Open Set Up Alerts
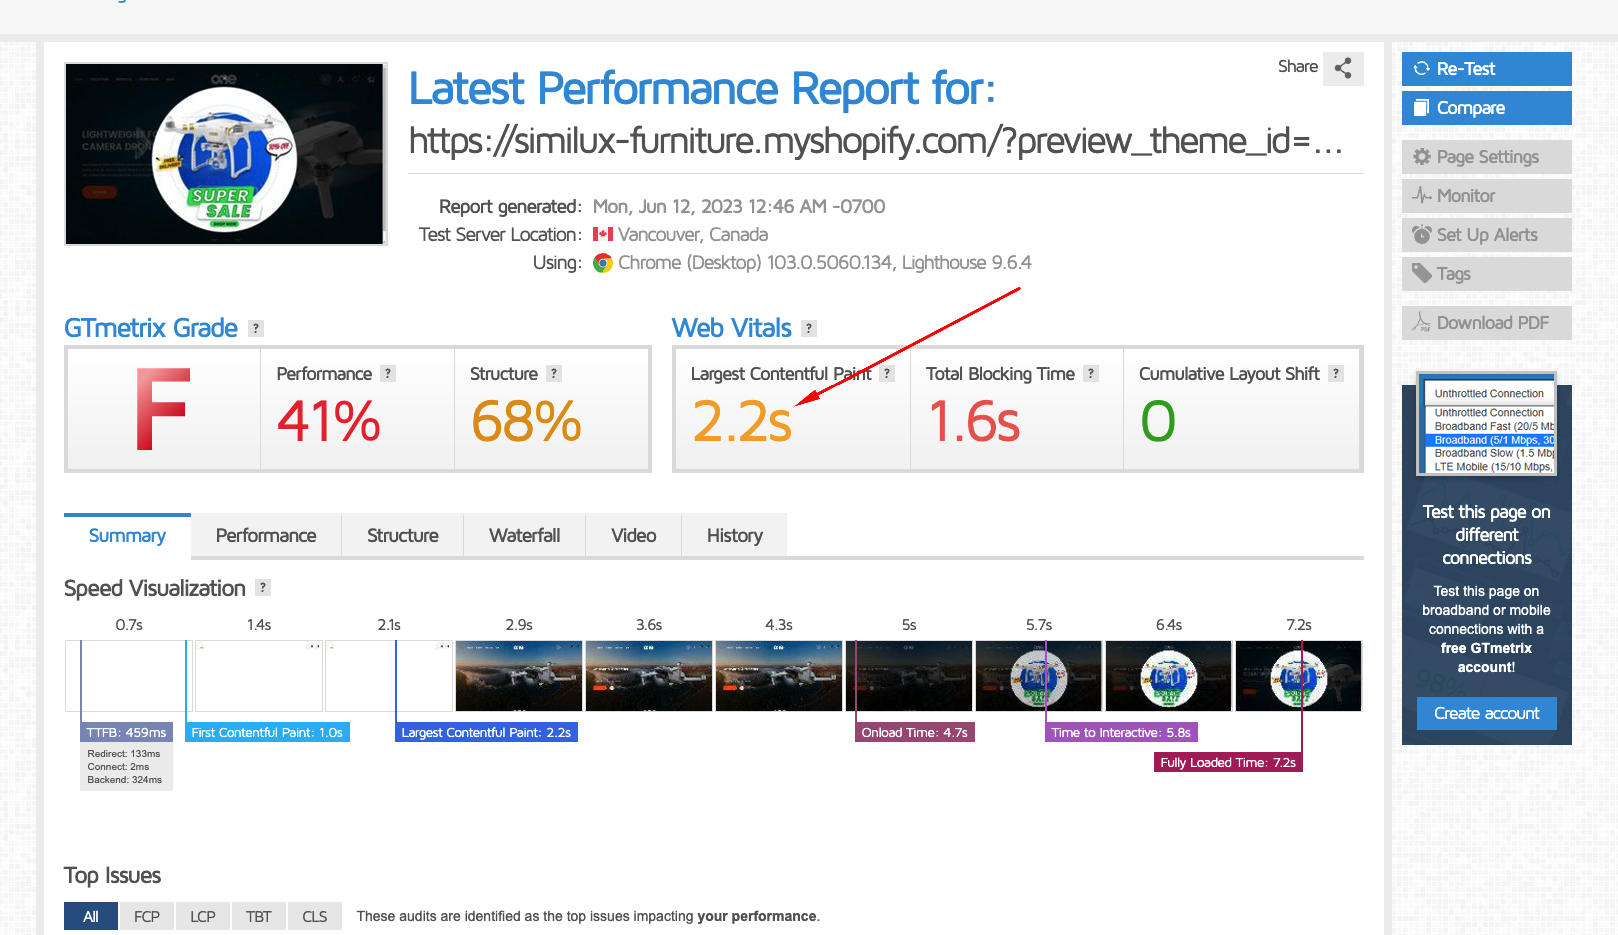Screen dimensions: 1618x935 point(1486,235)
